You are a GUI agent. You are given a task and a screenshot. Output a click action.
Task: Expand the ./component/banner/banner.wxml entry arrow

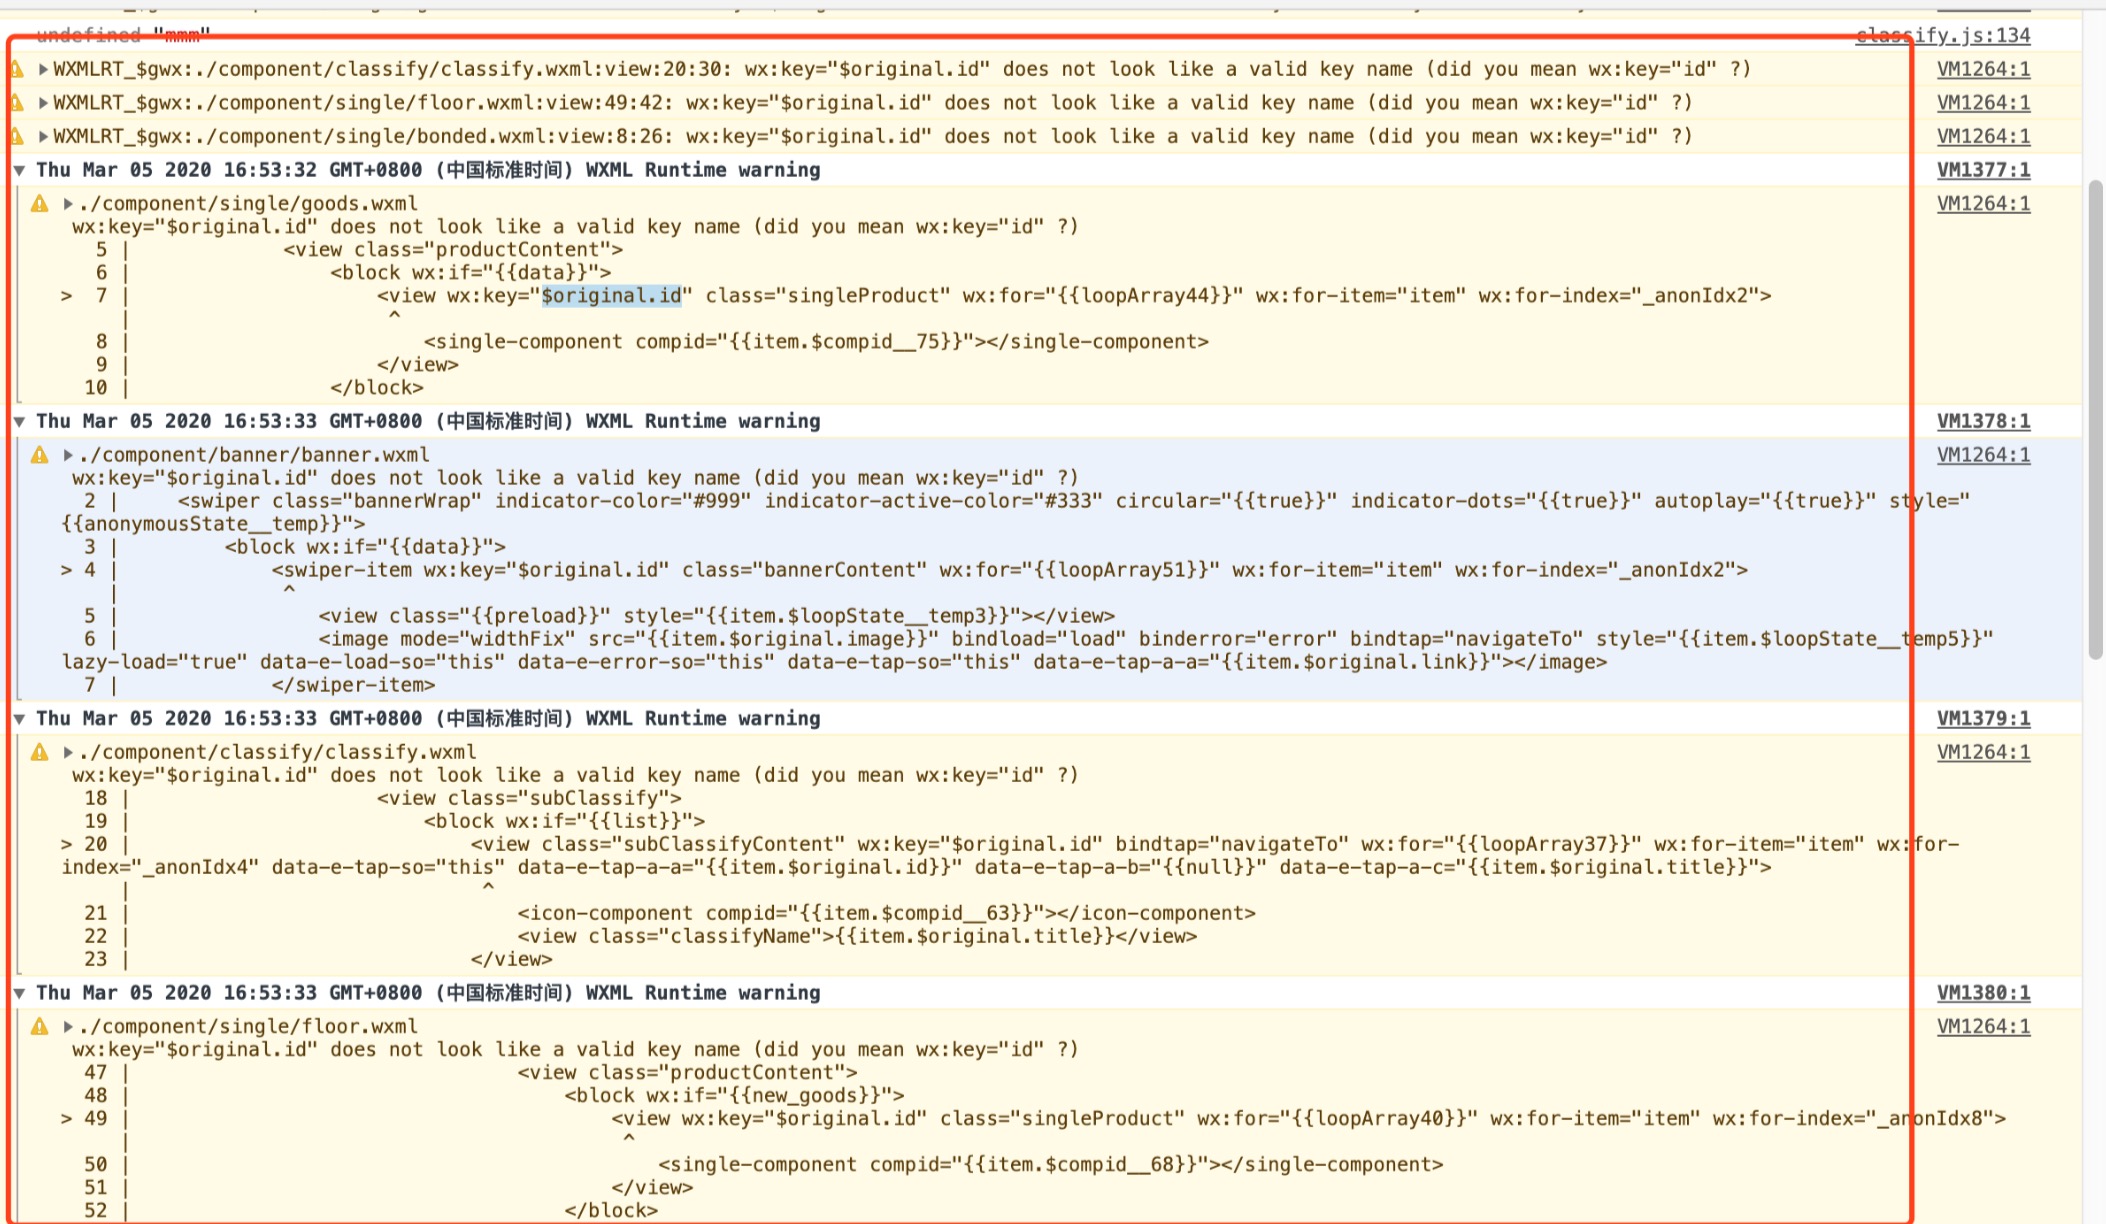[x=68, y=455]
